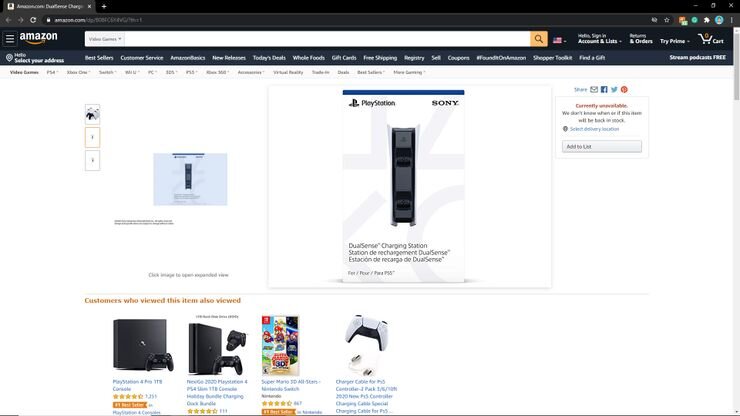This screenshot has height=416, width=740.
Task: Click Stream podcasts FREE banner link
Action: tap(698, 58)
